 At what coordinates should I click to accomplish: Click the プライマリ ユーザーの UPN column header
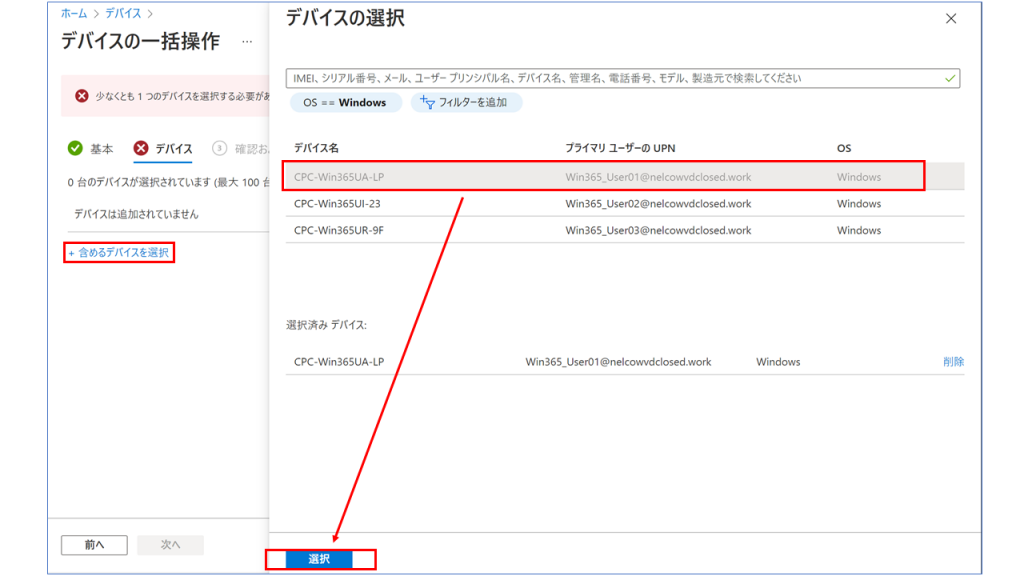(x=620, y=148)
